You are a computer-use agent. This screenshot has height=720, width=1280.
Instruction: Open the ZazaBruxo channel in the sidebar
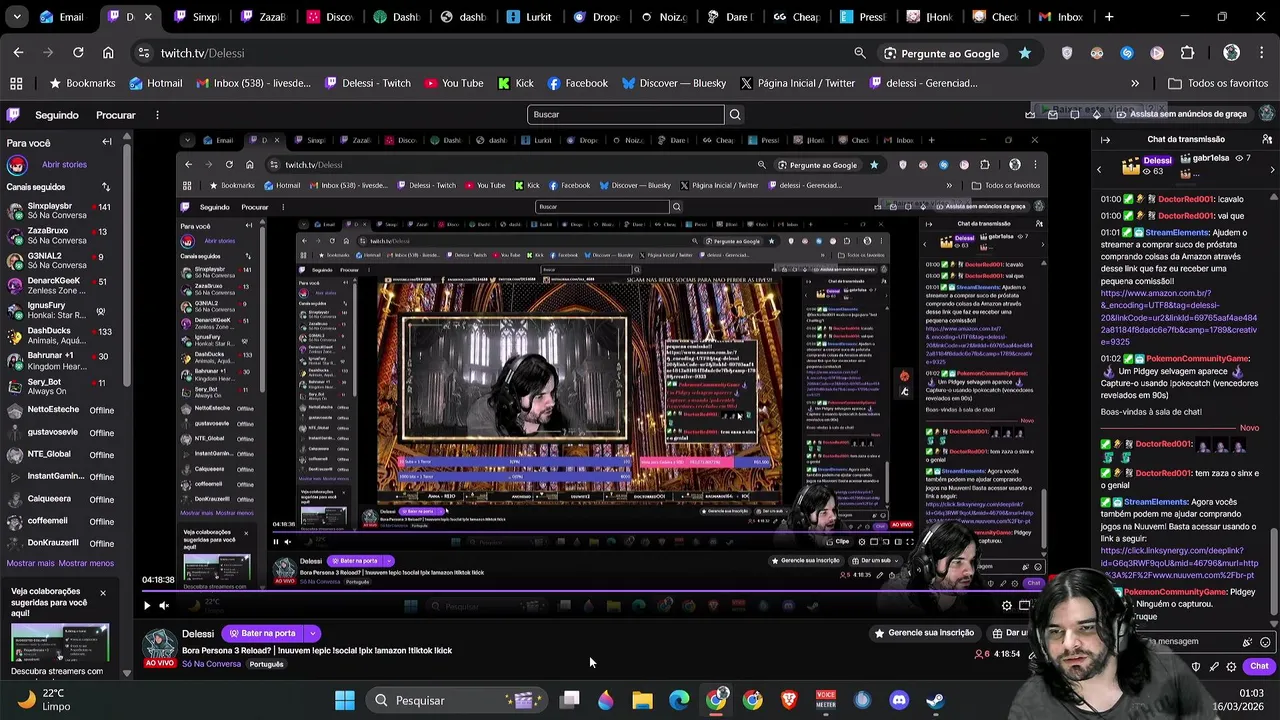[60, 236]
